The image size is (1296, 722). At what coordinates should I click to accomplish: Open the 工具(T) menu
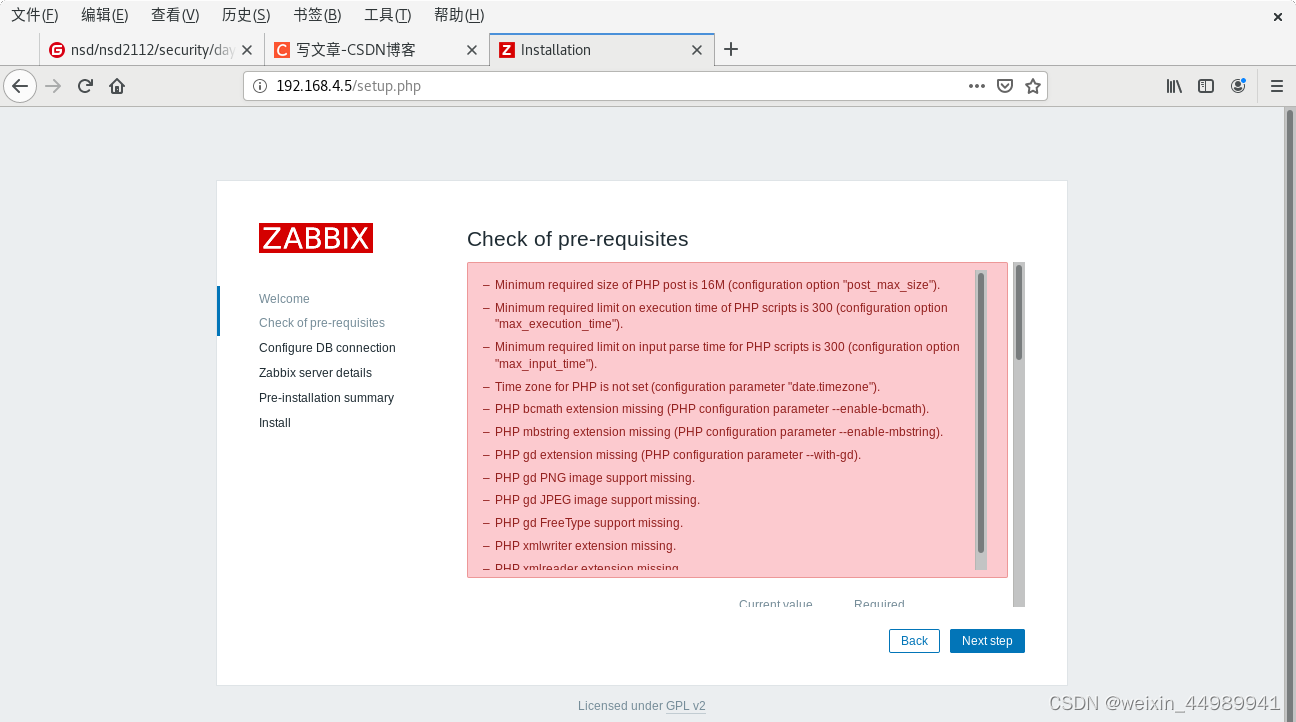[388, 15]
